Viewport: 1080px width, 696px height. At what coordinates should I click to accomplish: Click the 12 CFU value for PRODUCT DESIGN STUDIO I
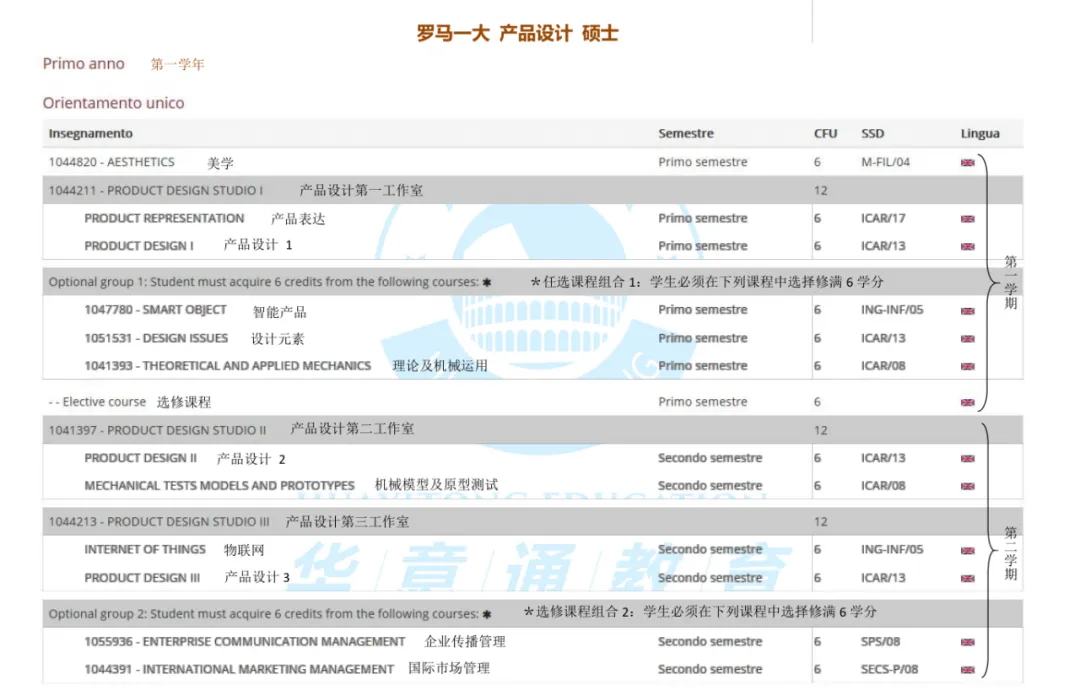(x=820, y=190)
